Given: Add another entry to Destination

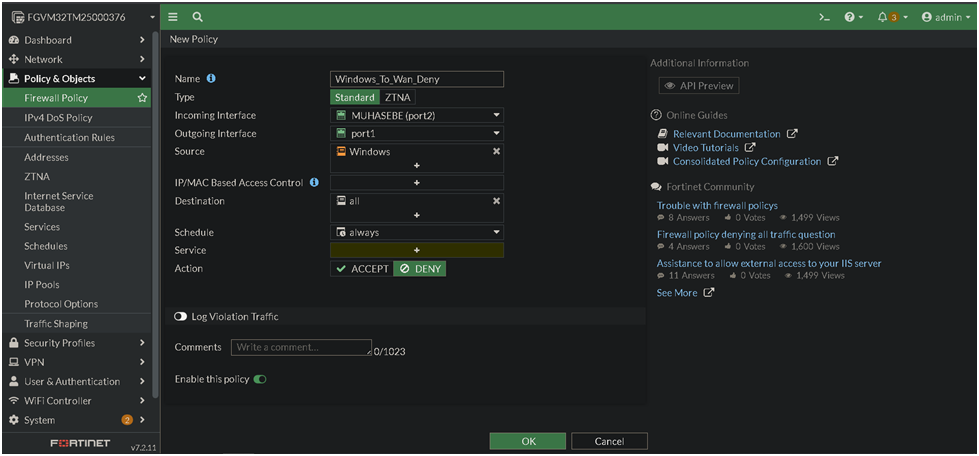Looking at the screenshot, I should 416,215.
